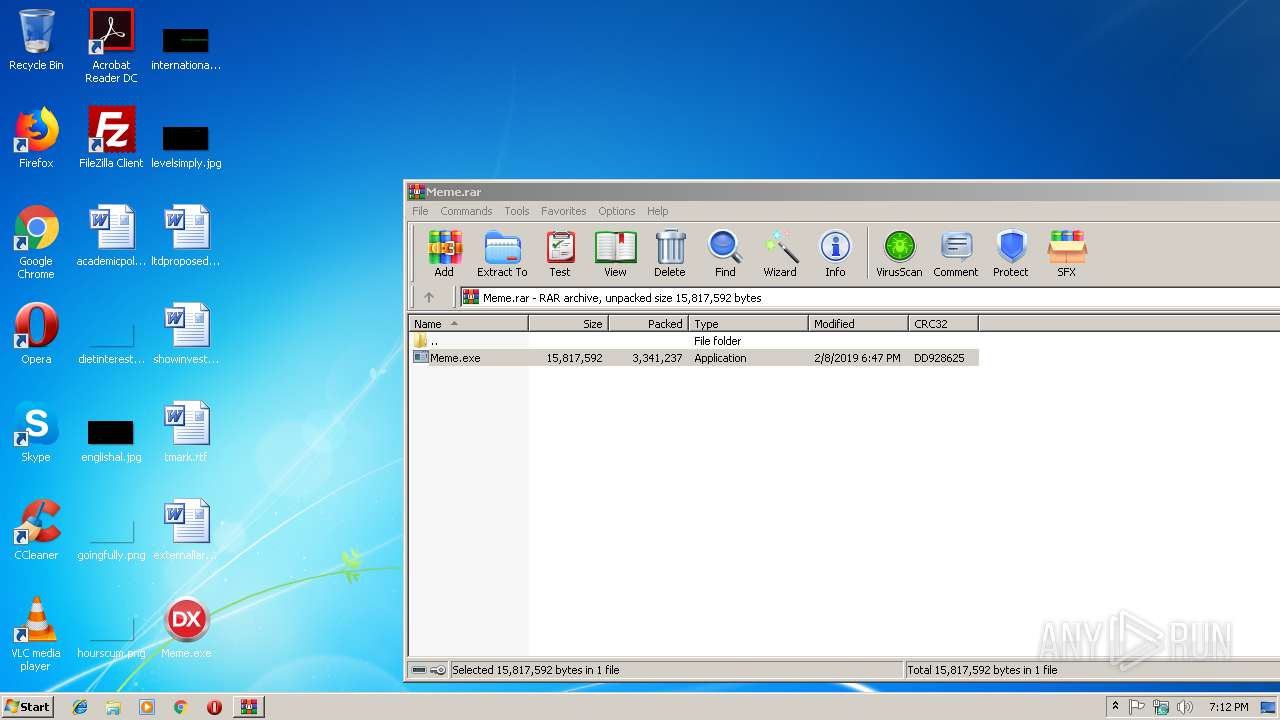Screen dimensions: 1280x720
Task: Show hidden system tray icons
Action: [x=1115, y=707]
